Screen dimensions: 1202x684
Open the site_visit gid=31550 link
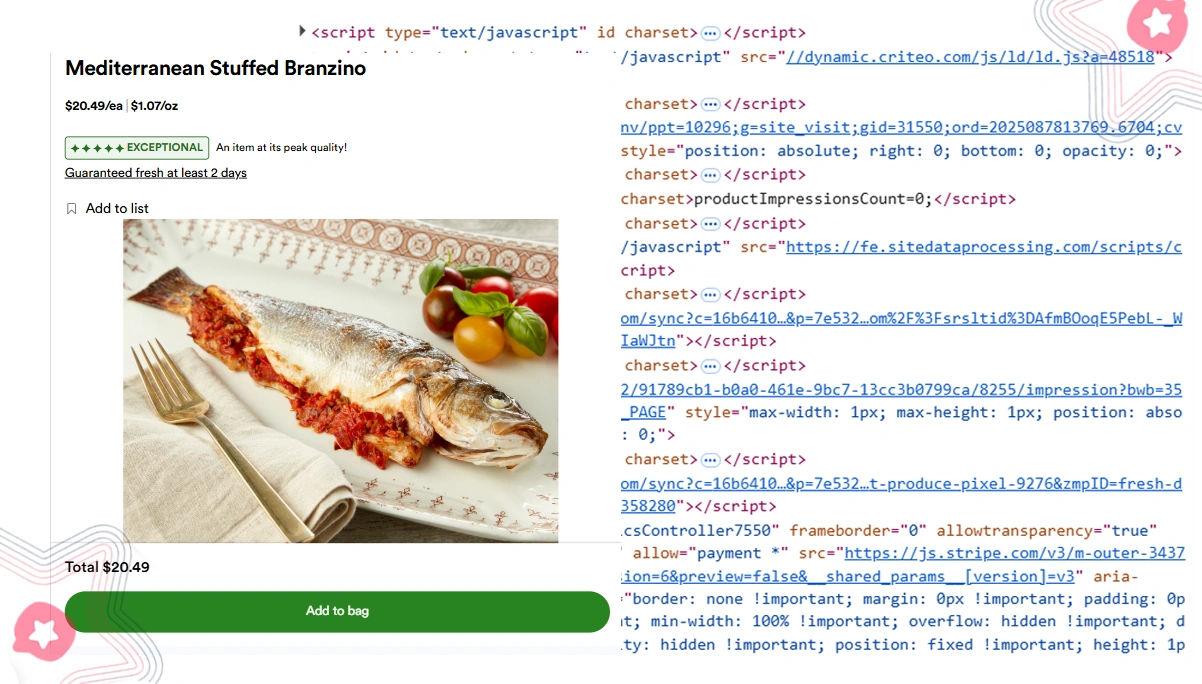(901, 128)
